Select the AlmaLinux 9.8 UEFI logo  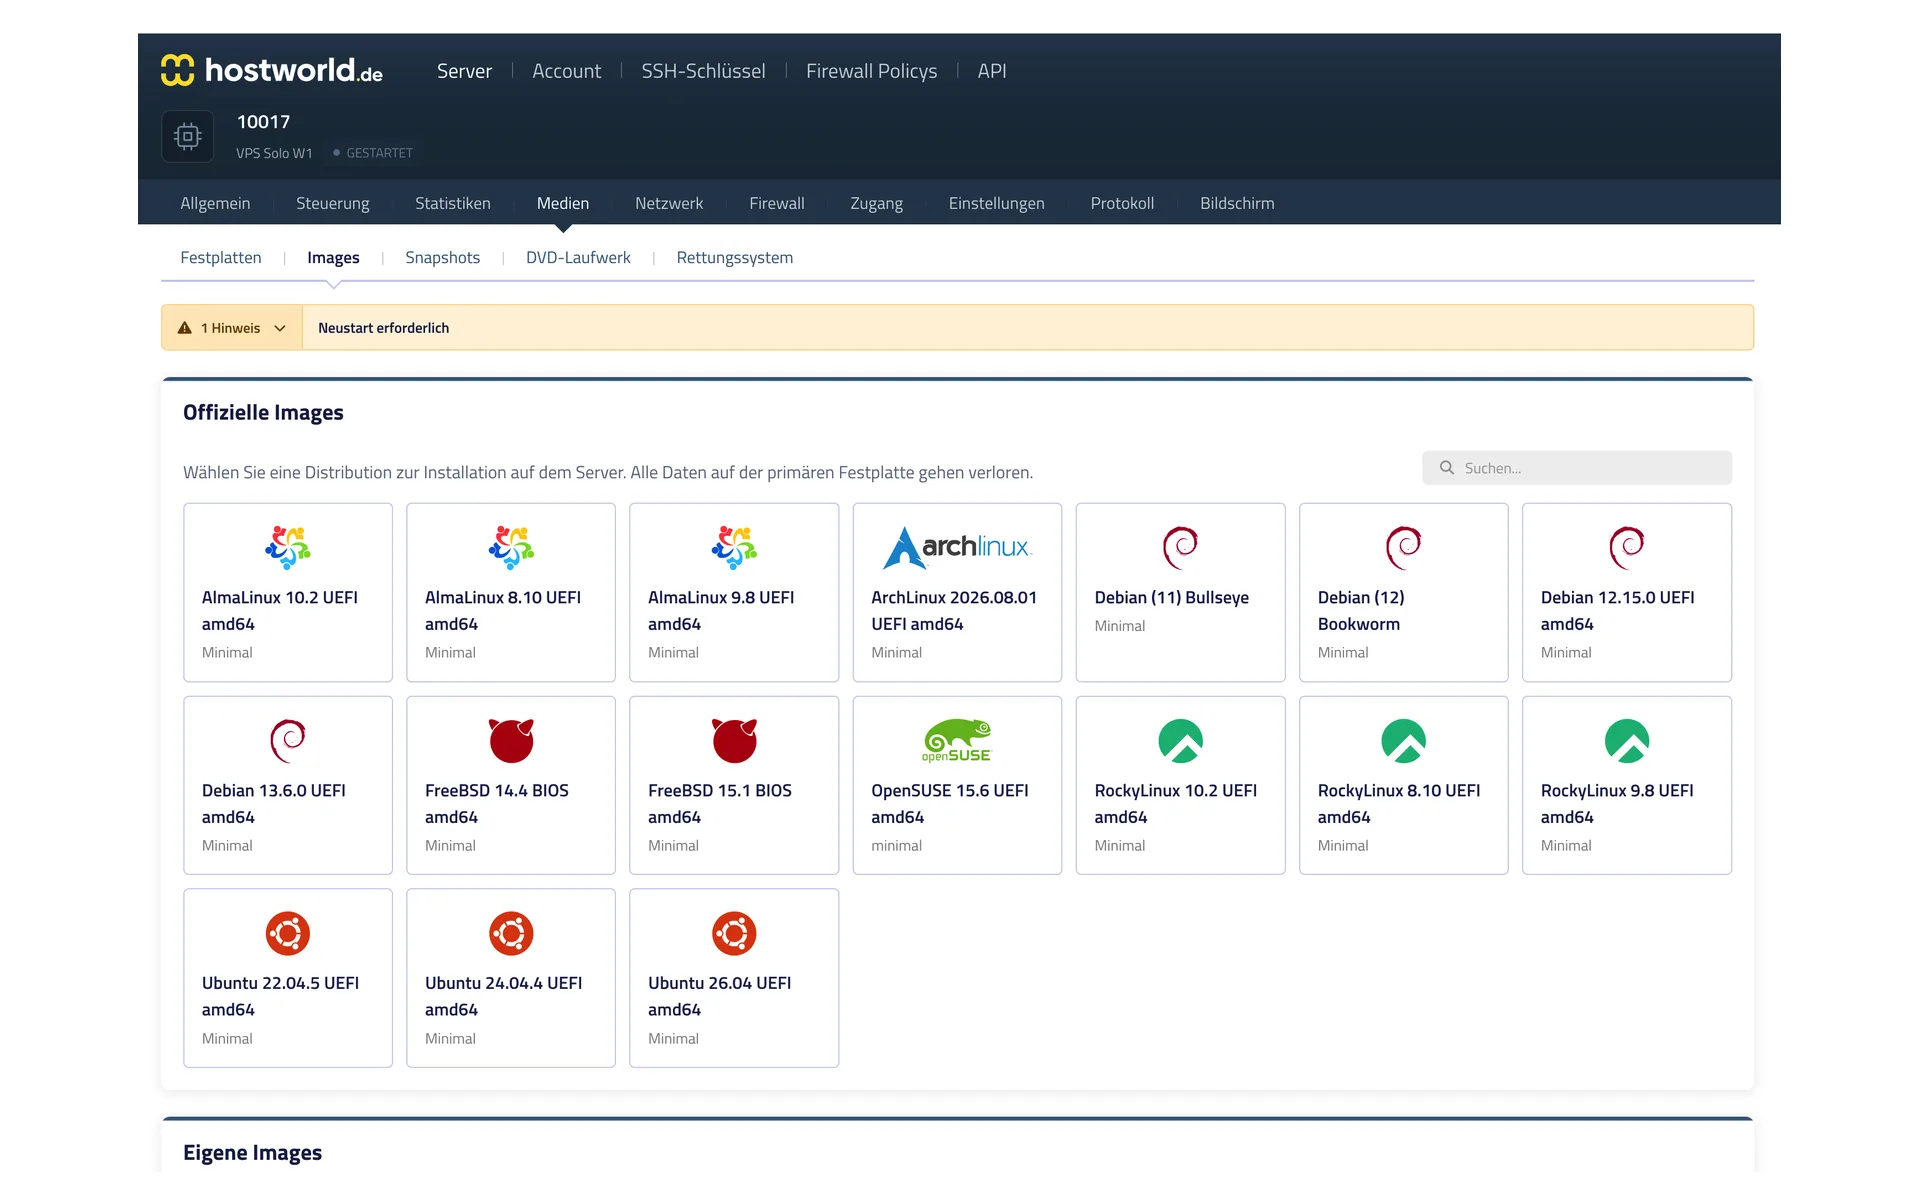pyautogui.click(x=734, y=547)
